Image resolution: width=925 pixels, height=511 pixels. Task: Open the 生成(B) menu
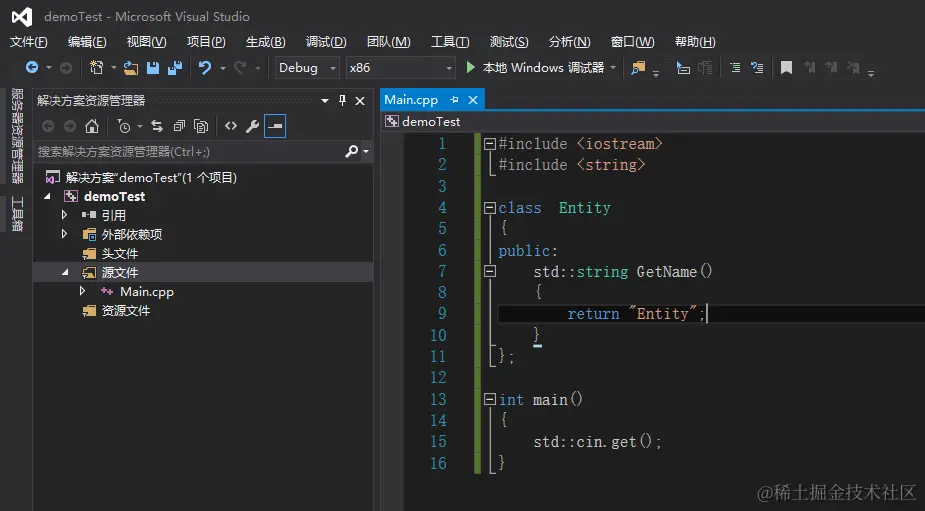[x=265, y=42]
